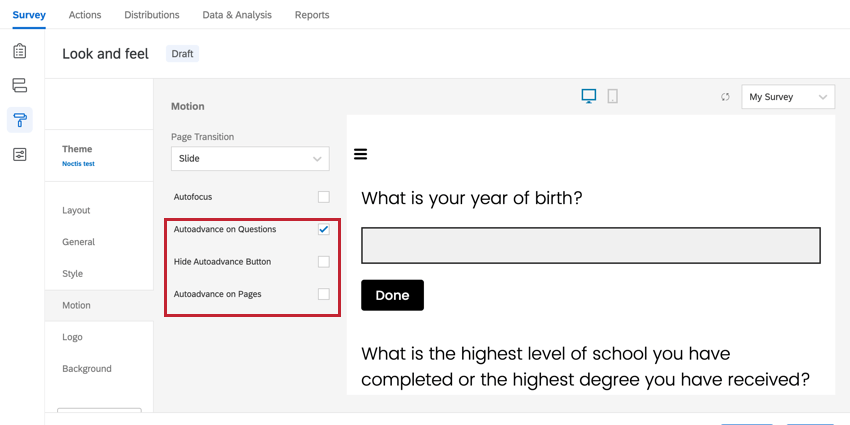Image resolution: width=850 pixels, height=425 pixels.
Task: Select Background in the side menu
Action: point(87,368)
